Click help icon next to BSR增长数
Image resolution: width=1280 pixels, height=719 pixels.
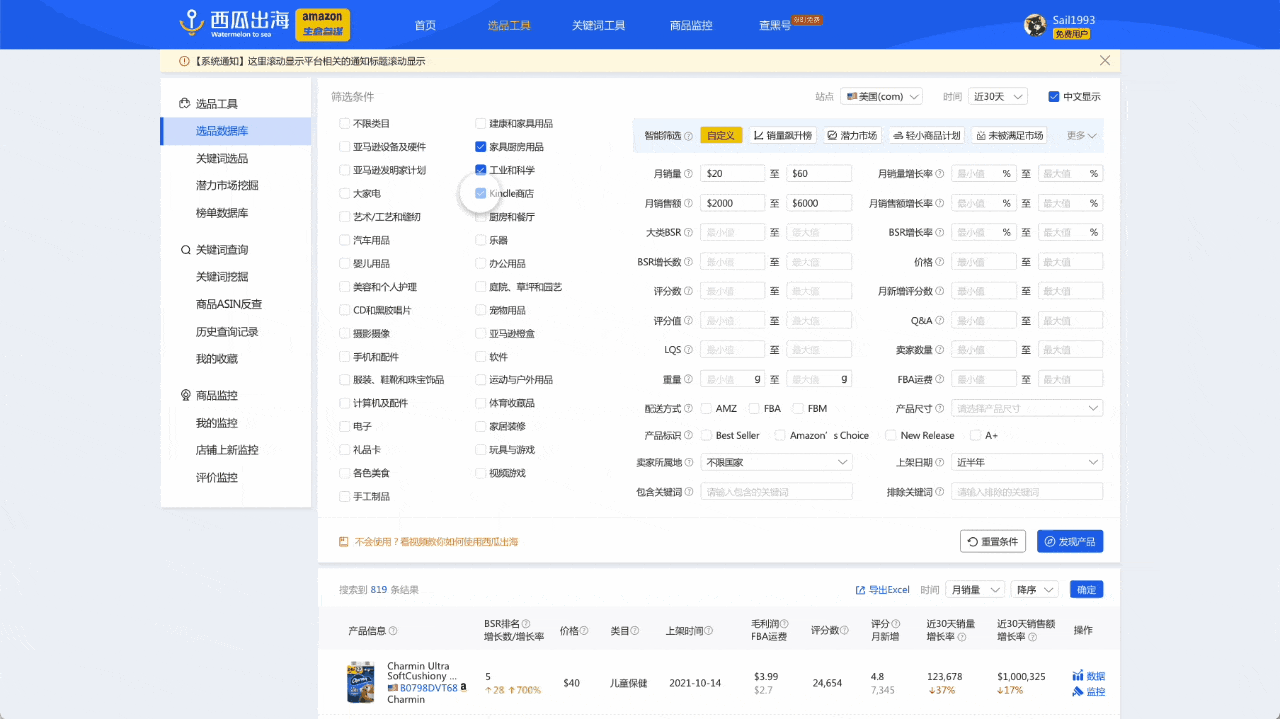pyautogui.click(x=689, y=262)
